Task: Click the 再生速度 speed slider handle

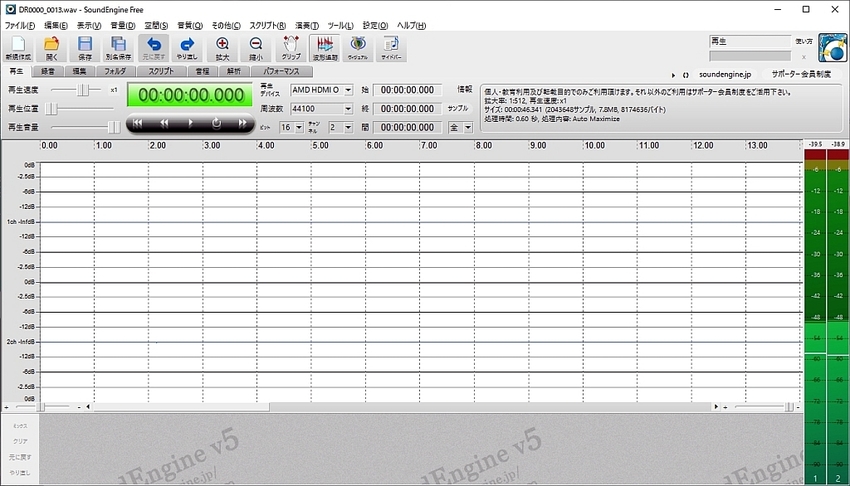Action: pyautogui.click(x=82, y=90)
